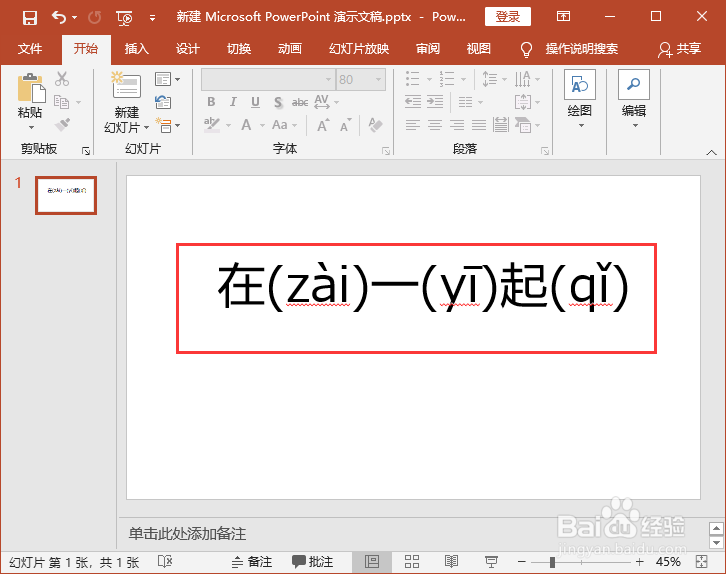Screen dimensions: 726x574
Task: Click the Format Painter brush icon
Action: (x=62, y=124)
